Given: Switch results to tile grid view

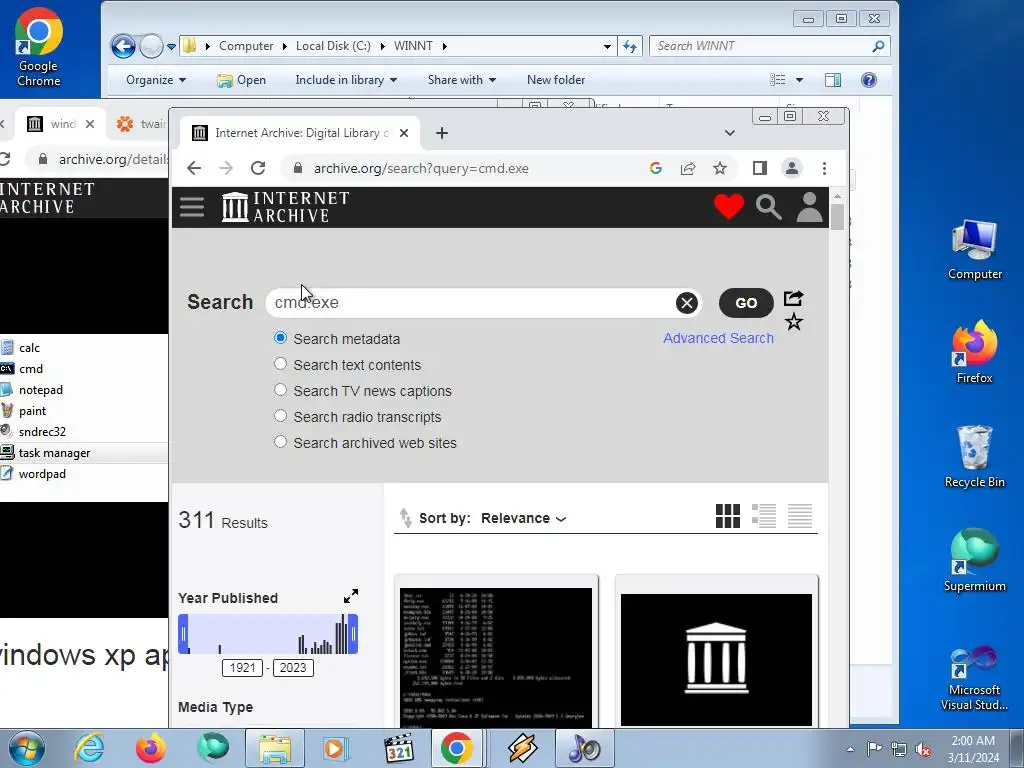Looking at the screenshot, I should click(x=728, y=516).
